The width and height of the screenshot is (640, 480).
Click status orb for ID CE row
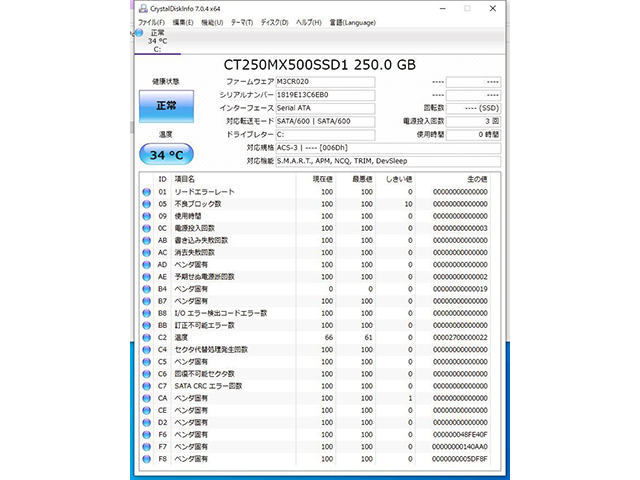[x=147, y=411]
